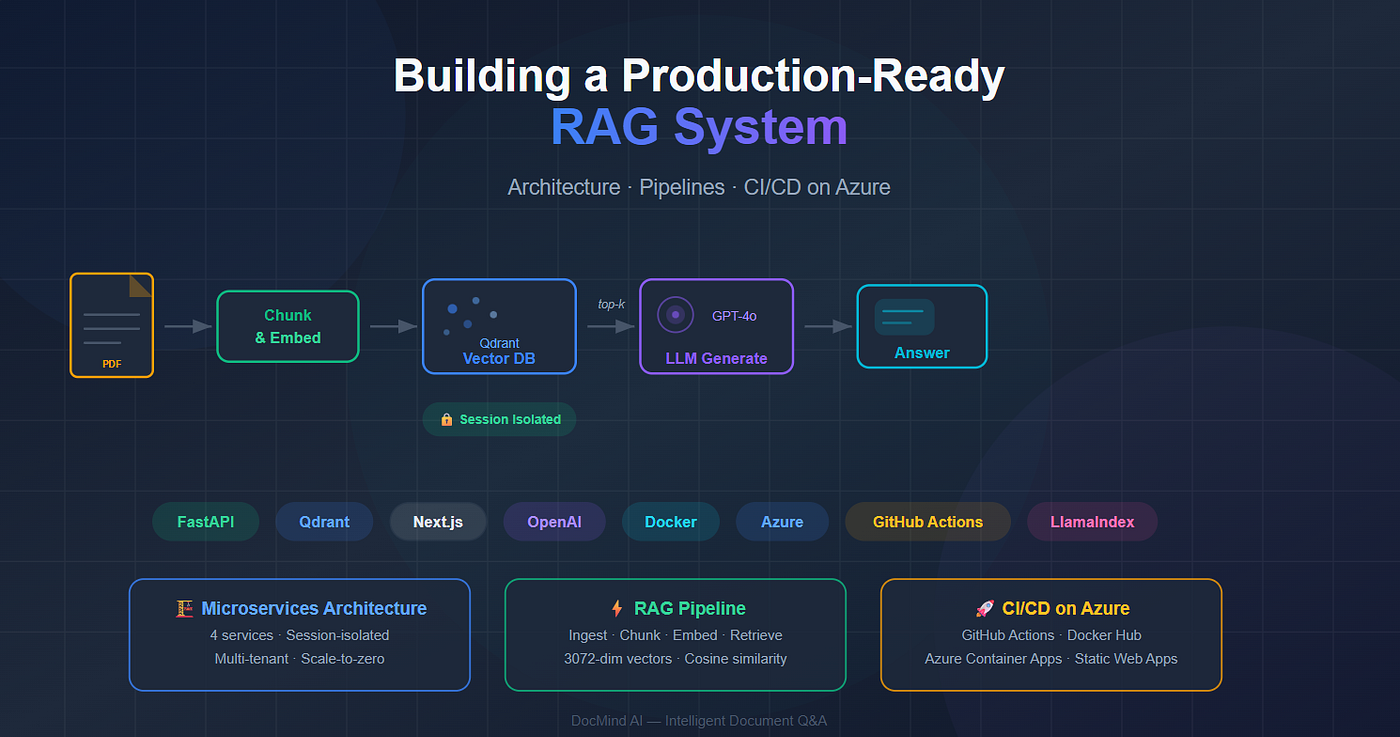Viewport: 1400px width, 737px height.
Task: Click the answer chat bubble icon
Action: click(x=904, y=317)
